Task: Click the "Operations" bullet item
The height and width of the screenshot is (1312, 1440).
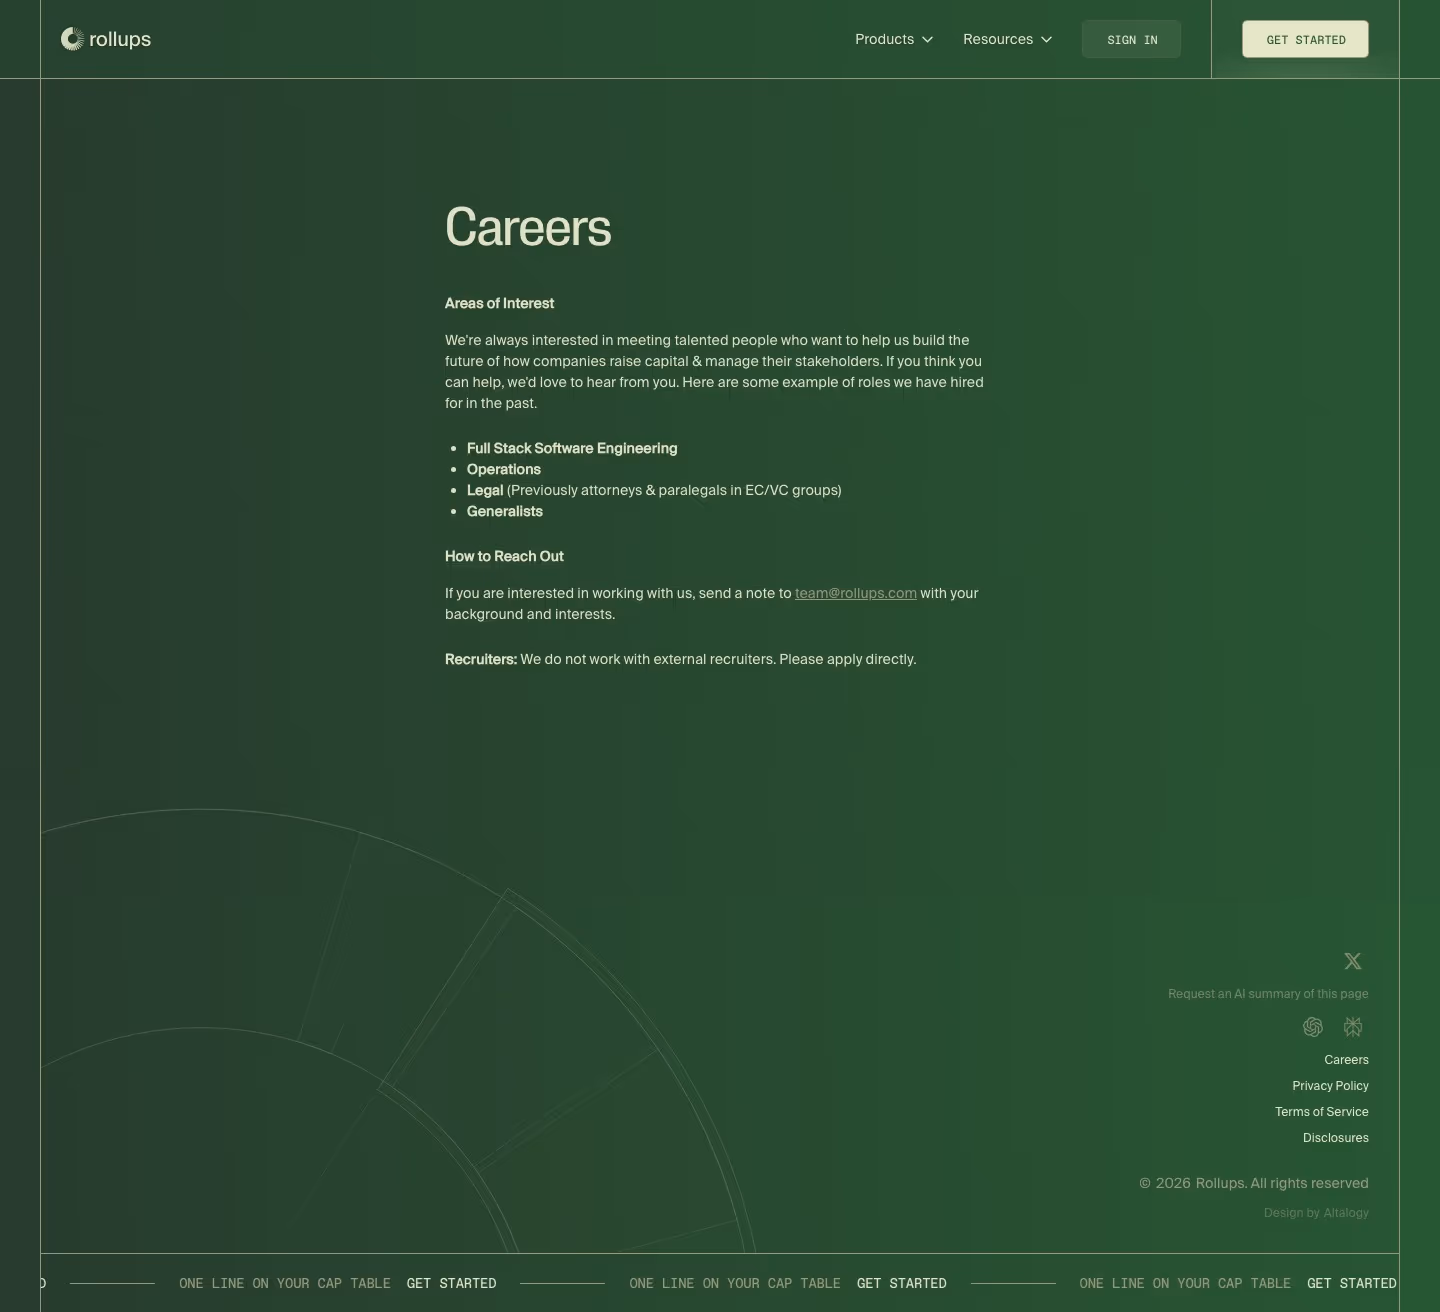Action: 504,469
